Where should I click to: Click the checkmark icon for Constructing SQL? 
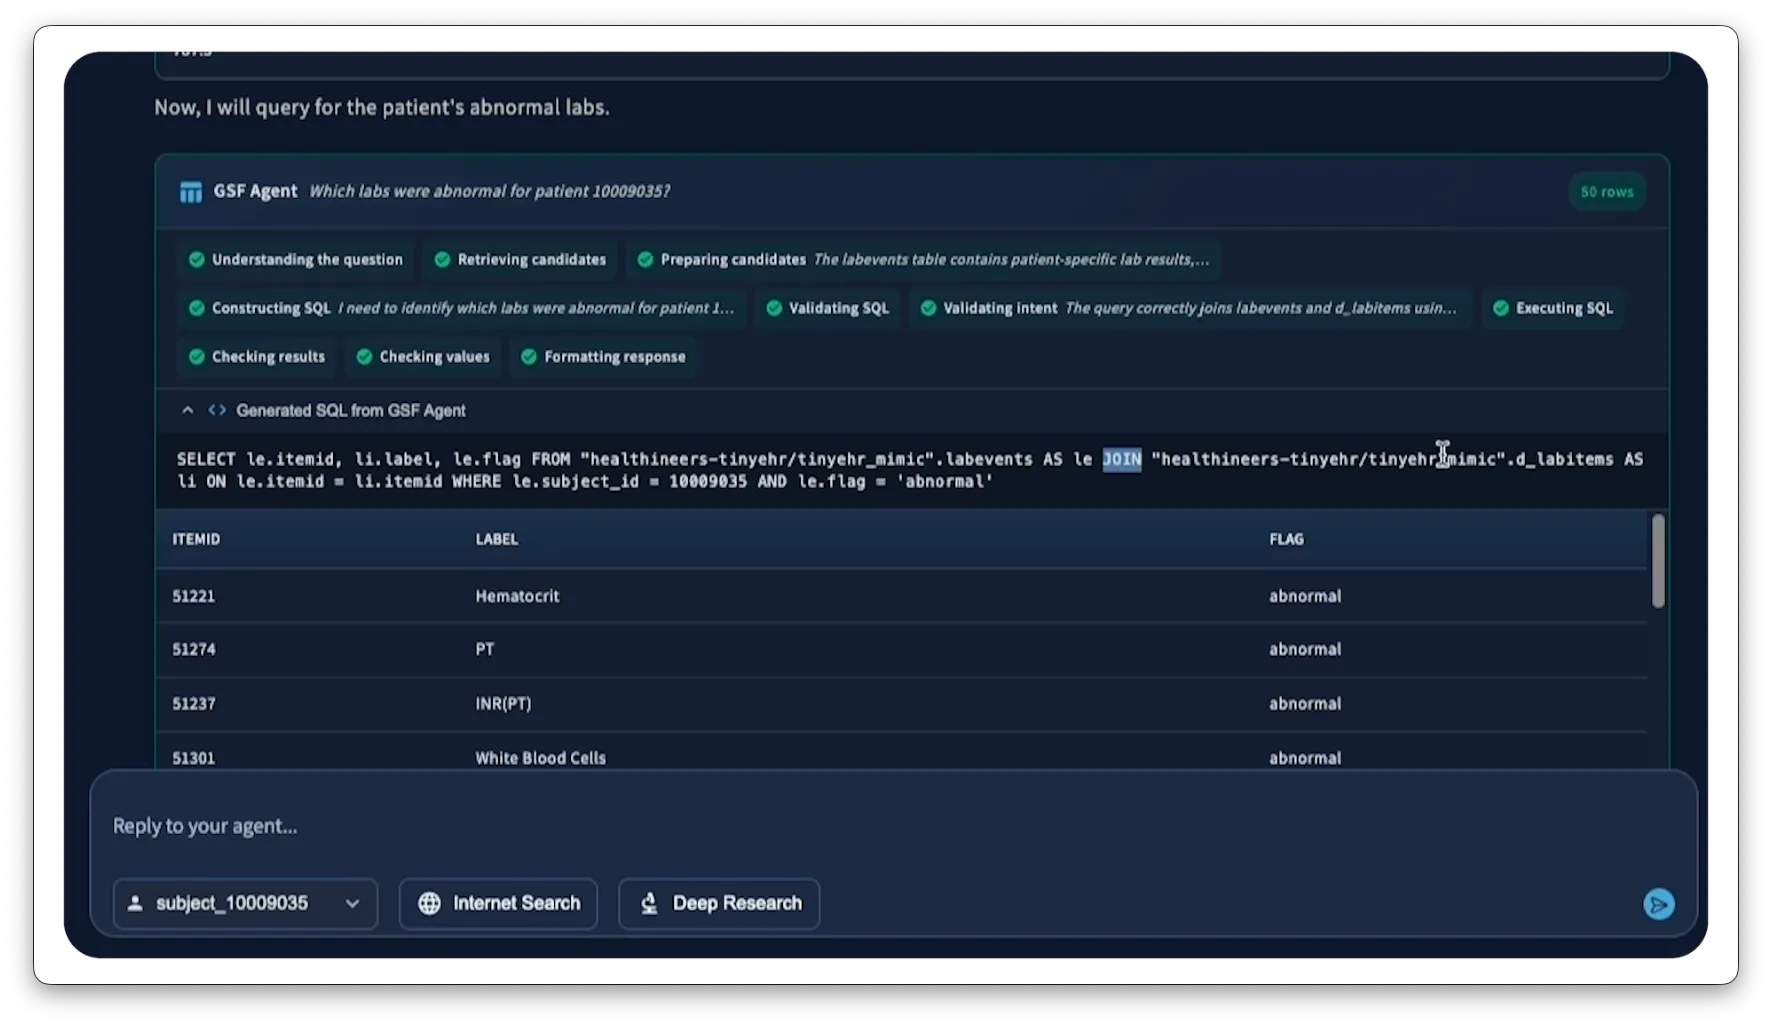197,308
